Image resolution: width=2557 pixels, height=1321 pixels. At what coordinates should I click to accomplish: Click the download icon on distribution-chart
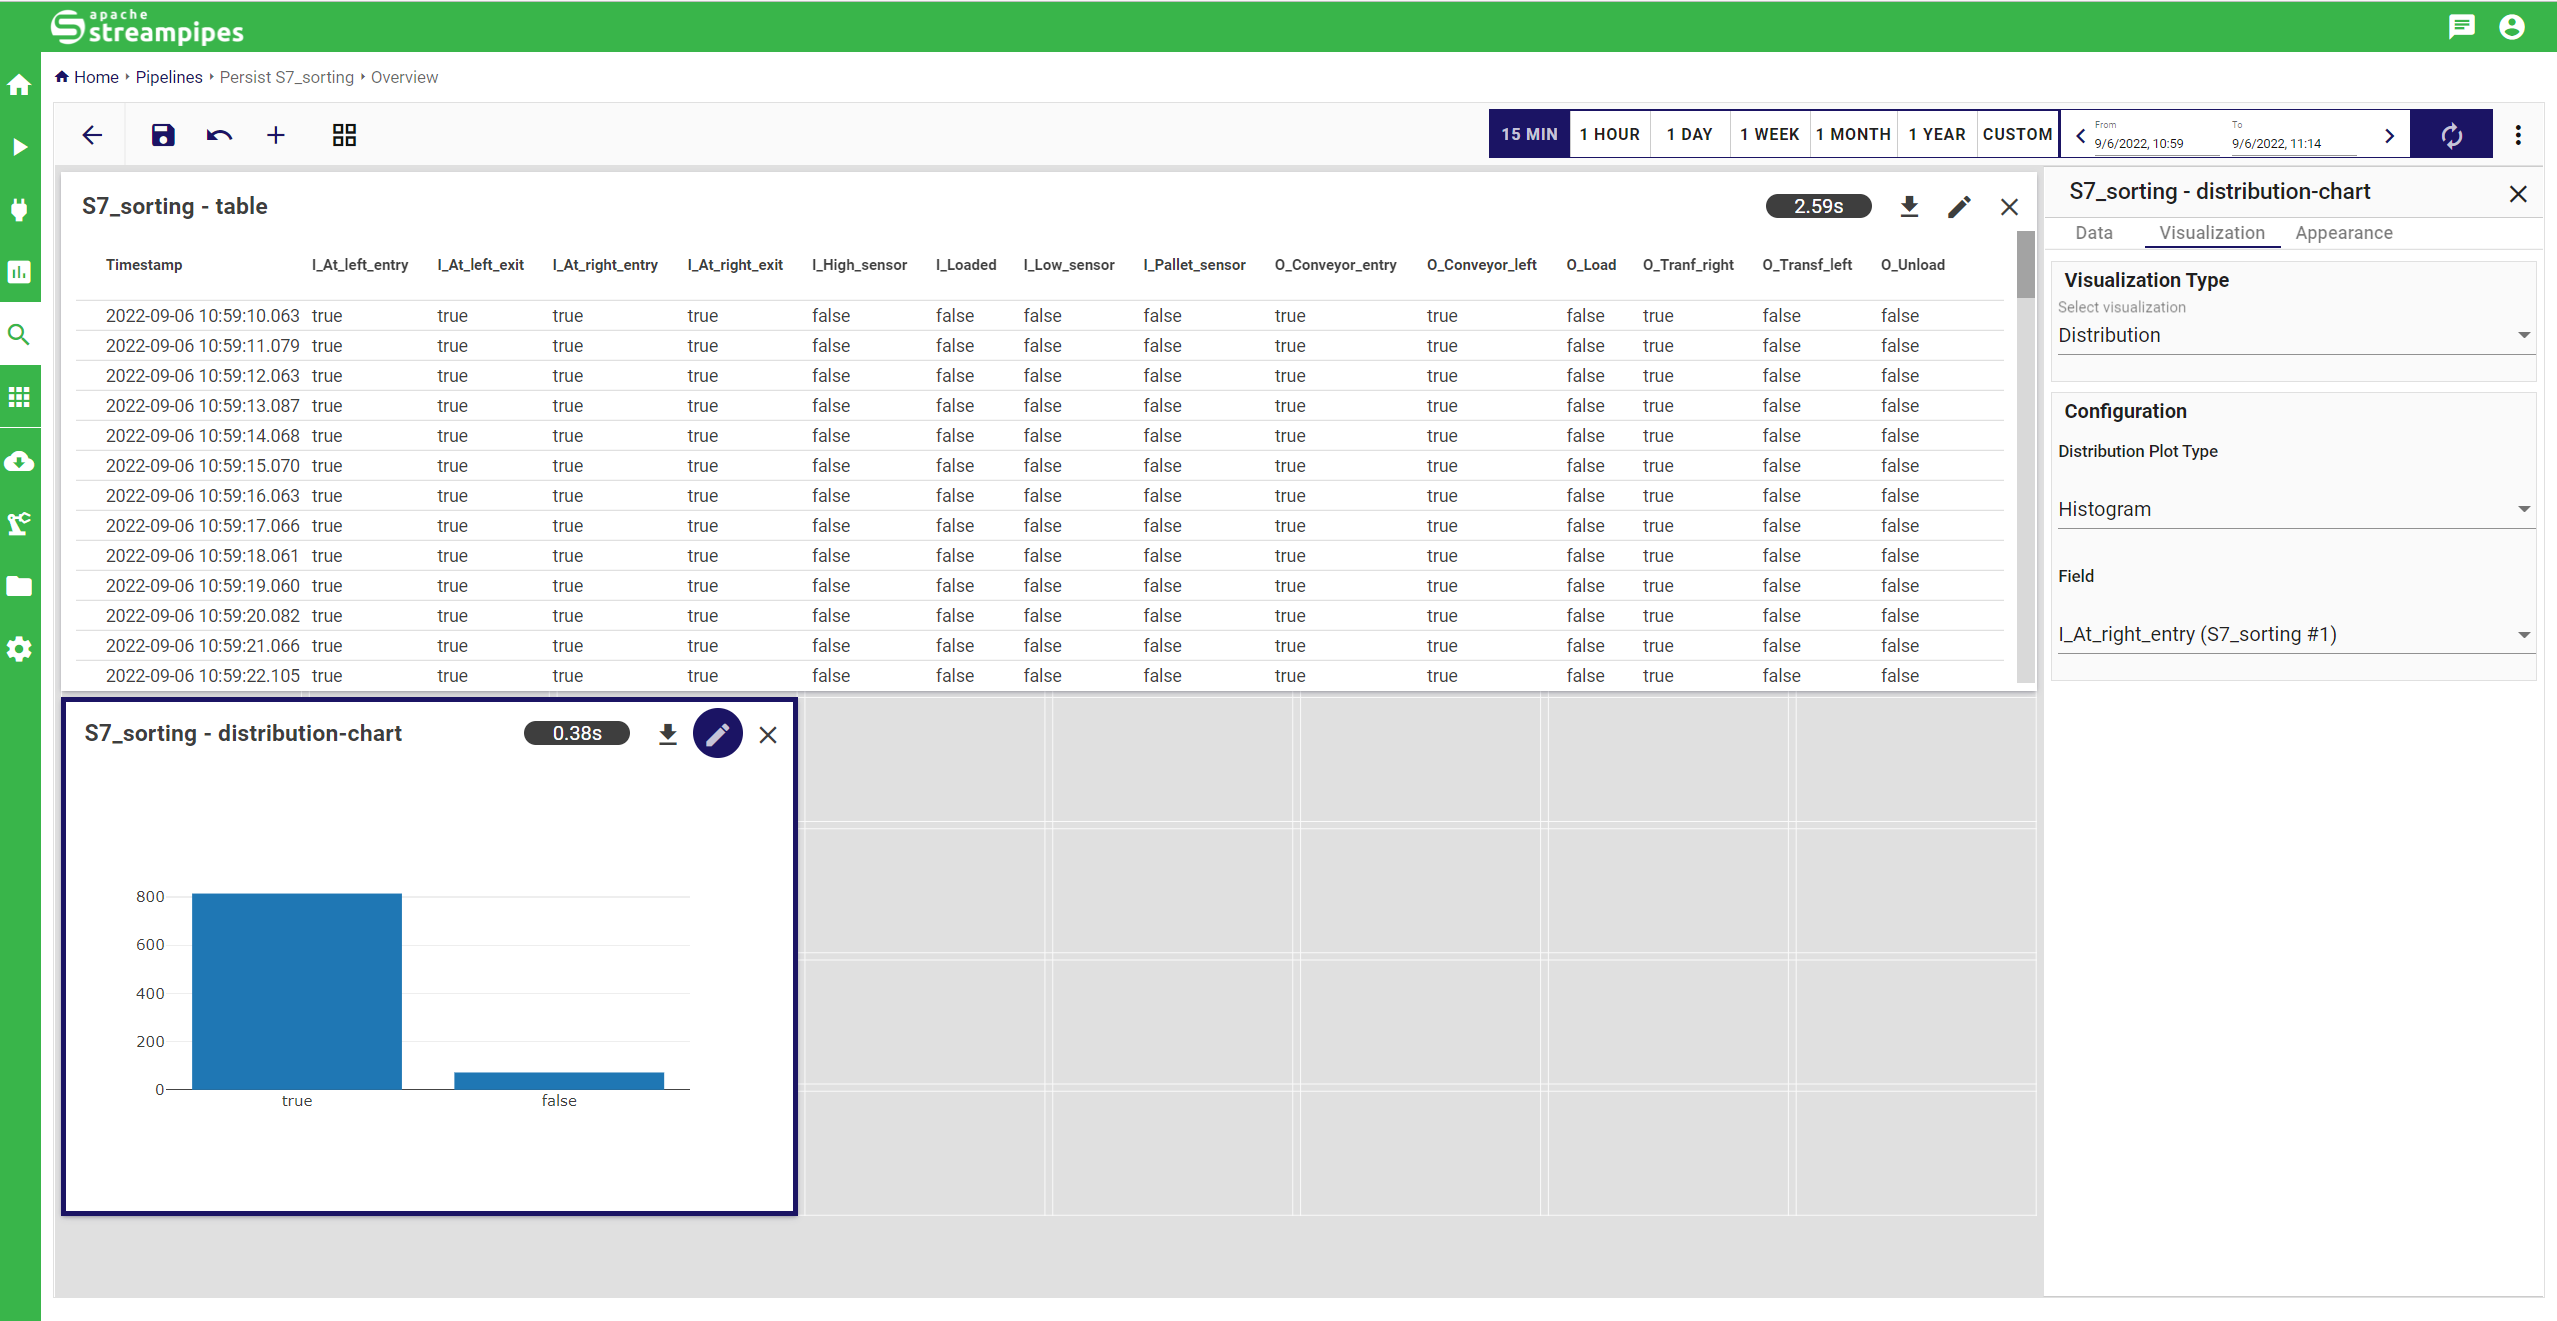(x=665, y=735)
